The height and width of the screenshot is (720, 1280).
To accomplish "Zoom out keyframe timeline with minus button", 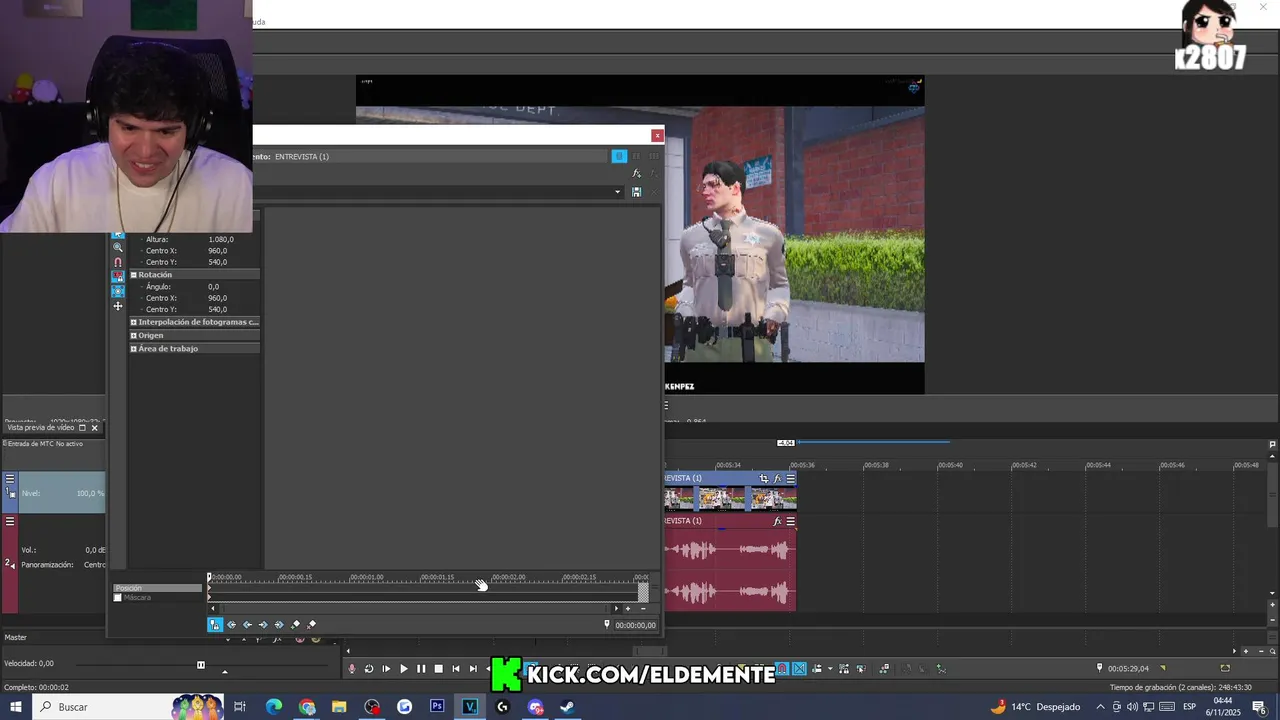I will pyautogui.click(x=643, y=609).
